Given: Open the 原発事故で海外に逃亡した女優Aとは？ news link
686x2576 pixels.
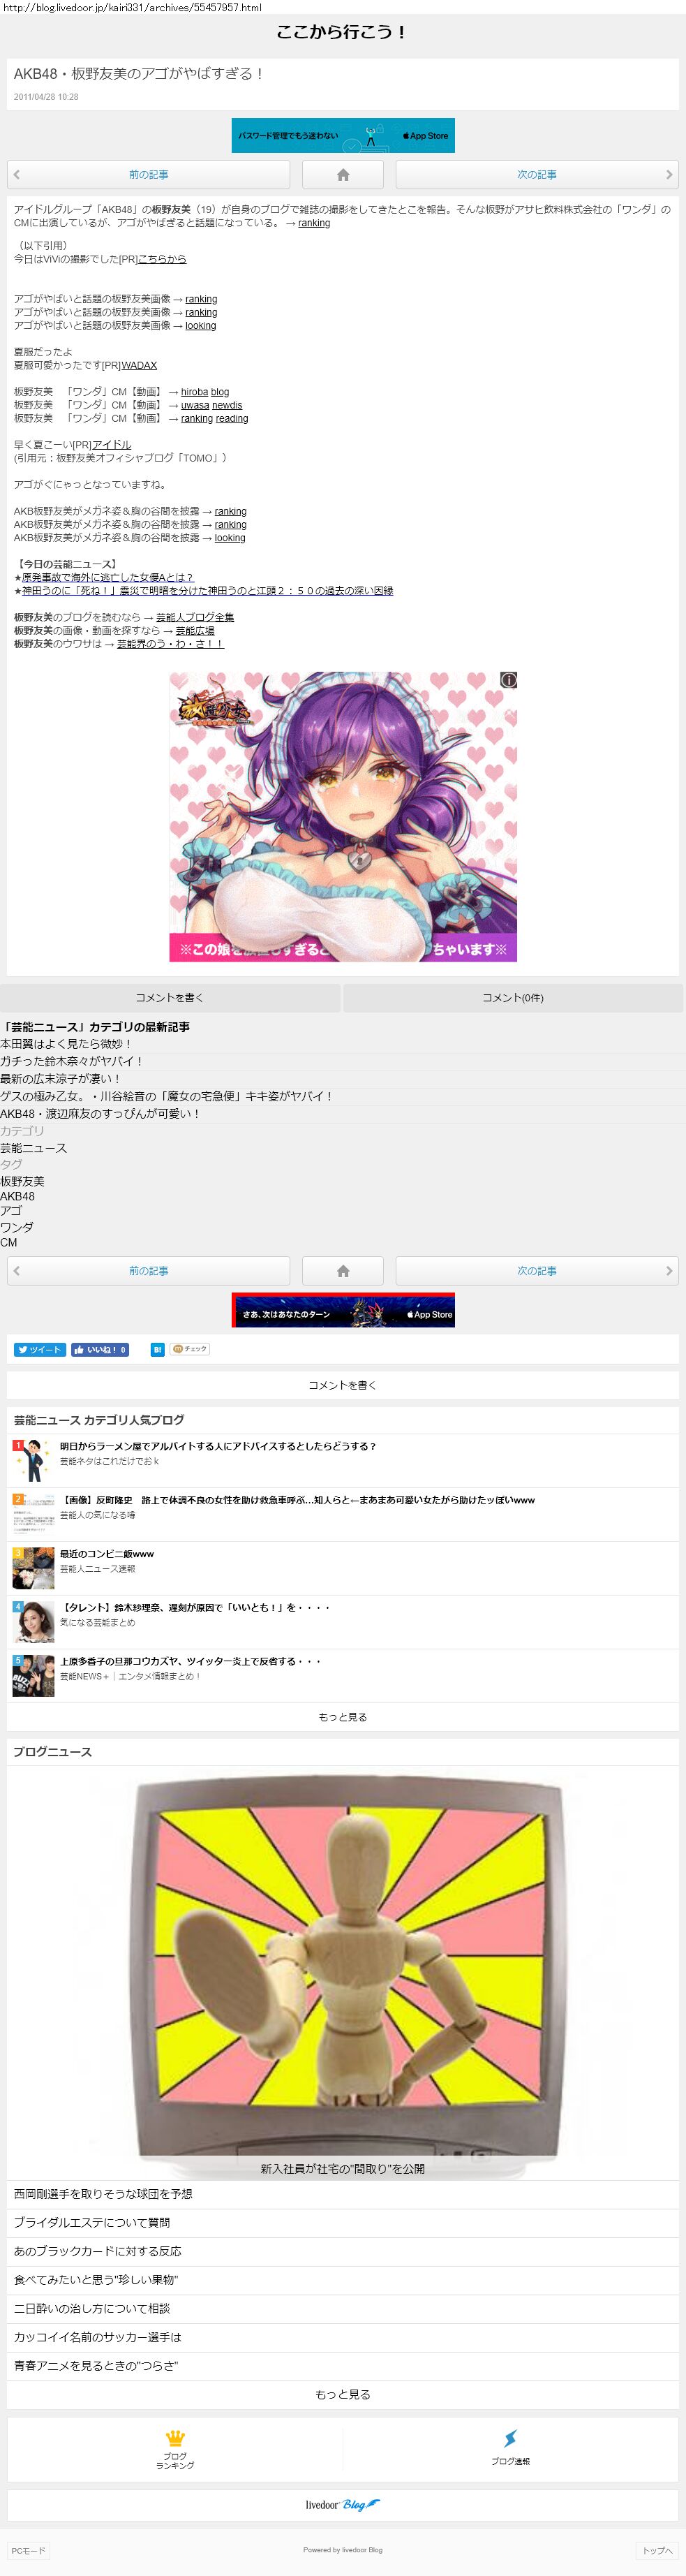Looking at the screenshot, I should coord(108,577).
